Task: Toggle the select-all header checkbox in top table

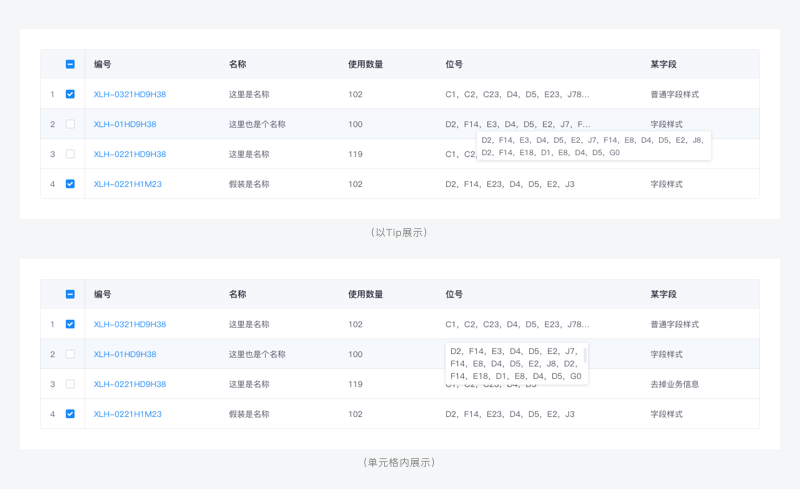Action: click(70, 64)
